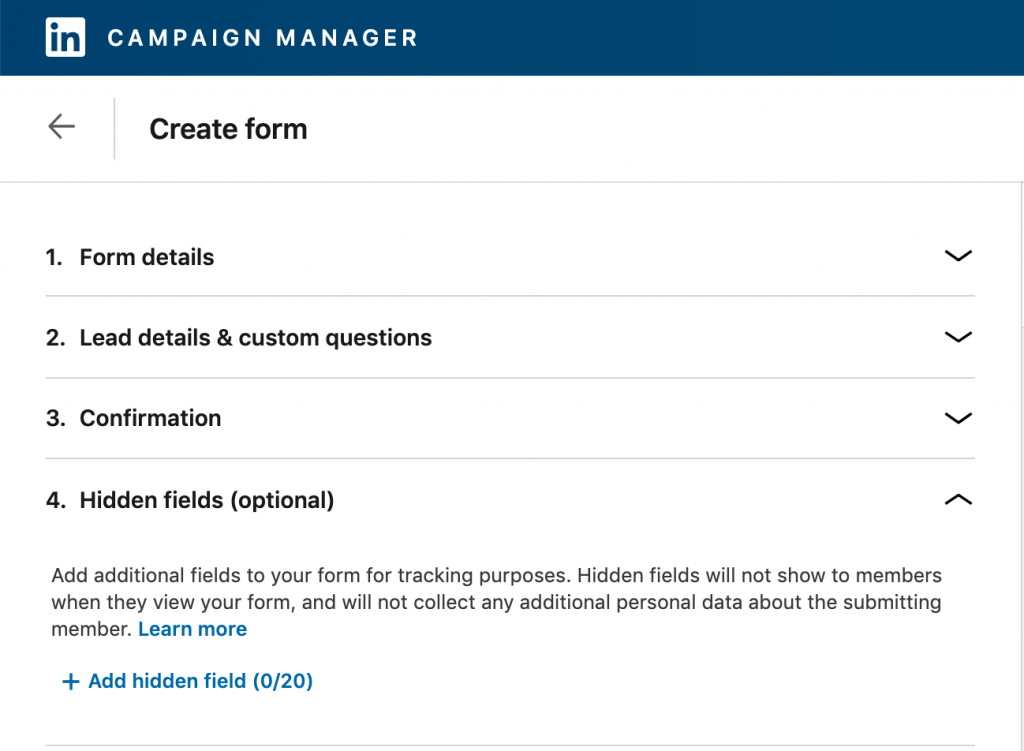Click the LinkedIn logo icon
The height and width of the screenshot is (751, 1024).
tap(65, 37)
